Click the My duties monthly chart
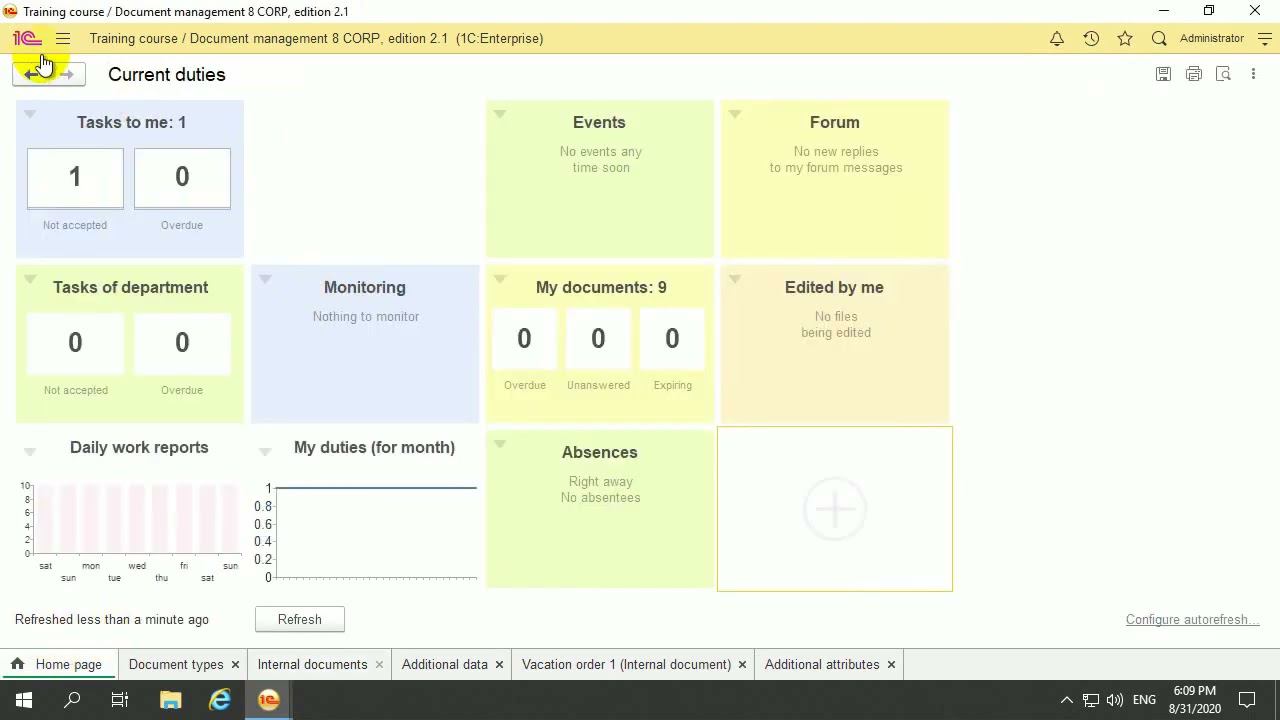The width and height of the screenshot is (1280, 720). (x=365, y=530)
